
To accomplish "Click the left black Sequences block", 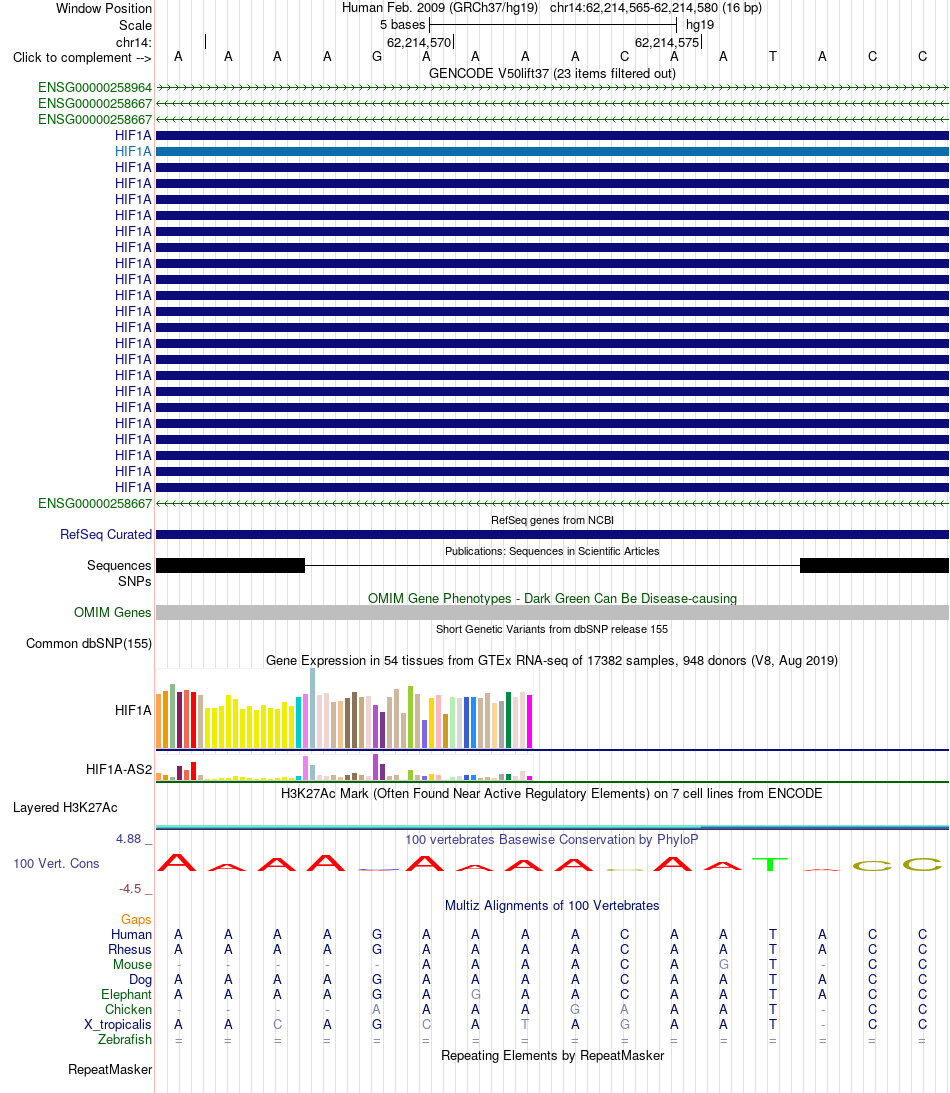I will click(x=231, y=565).
